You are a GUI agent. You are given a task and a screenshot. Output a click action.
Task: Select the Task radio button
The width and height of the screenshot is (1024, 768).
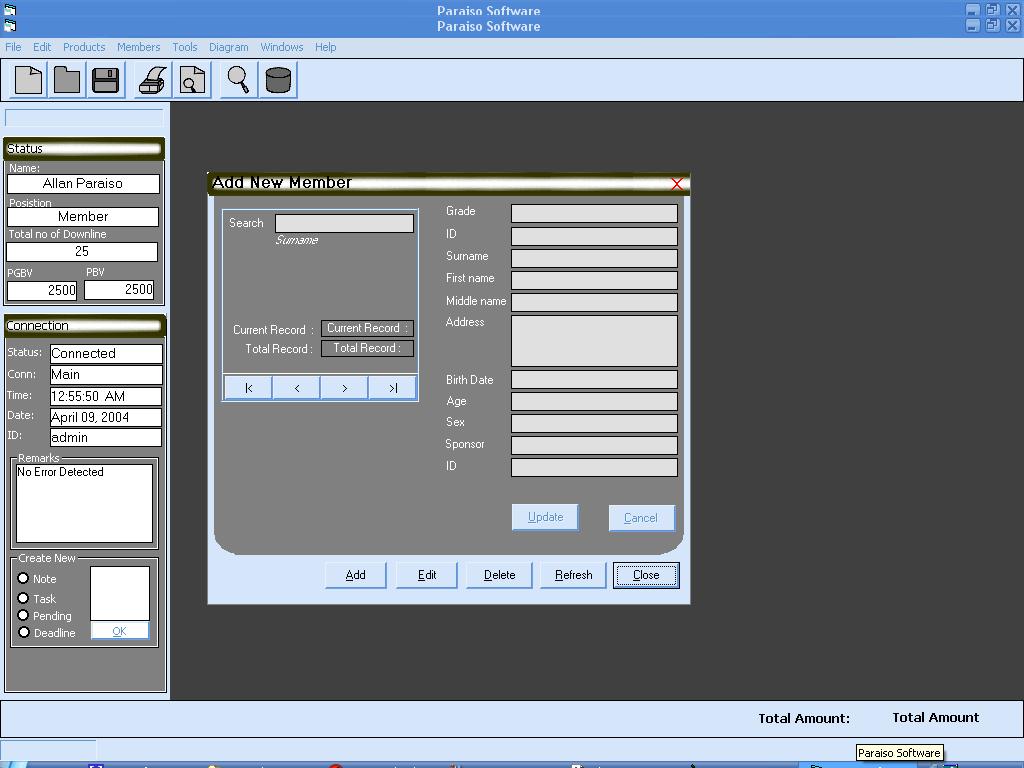pyautogui.click(x=24, y=598)
